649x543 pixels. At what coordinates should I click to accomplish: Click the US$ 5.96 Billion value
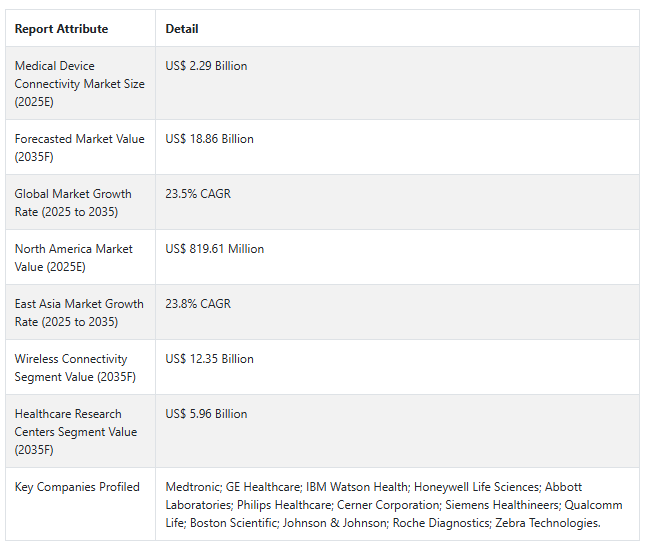pos(206,414)
